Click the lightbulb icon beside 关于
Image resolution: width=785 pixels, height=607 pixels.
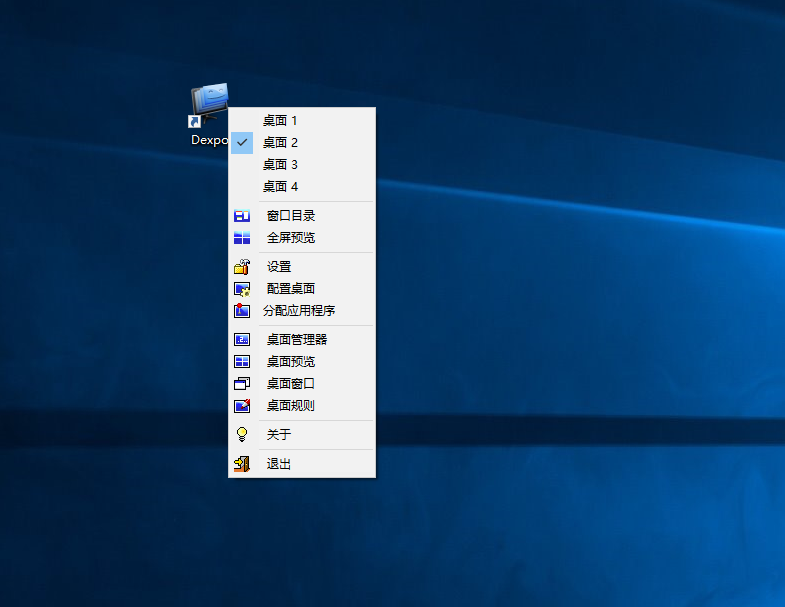tap(242, 435)
